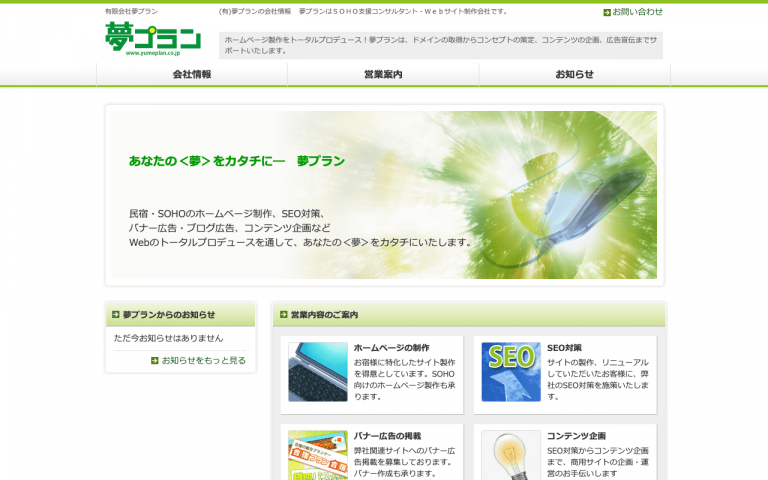Open the 会社情報 navigation tab

click(192, 74)
